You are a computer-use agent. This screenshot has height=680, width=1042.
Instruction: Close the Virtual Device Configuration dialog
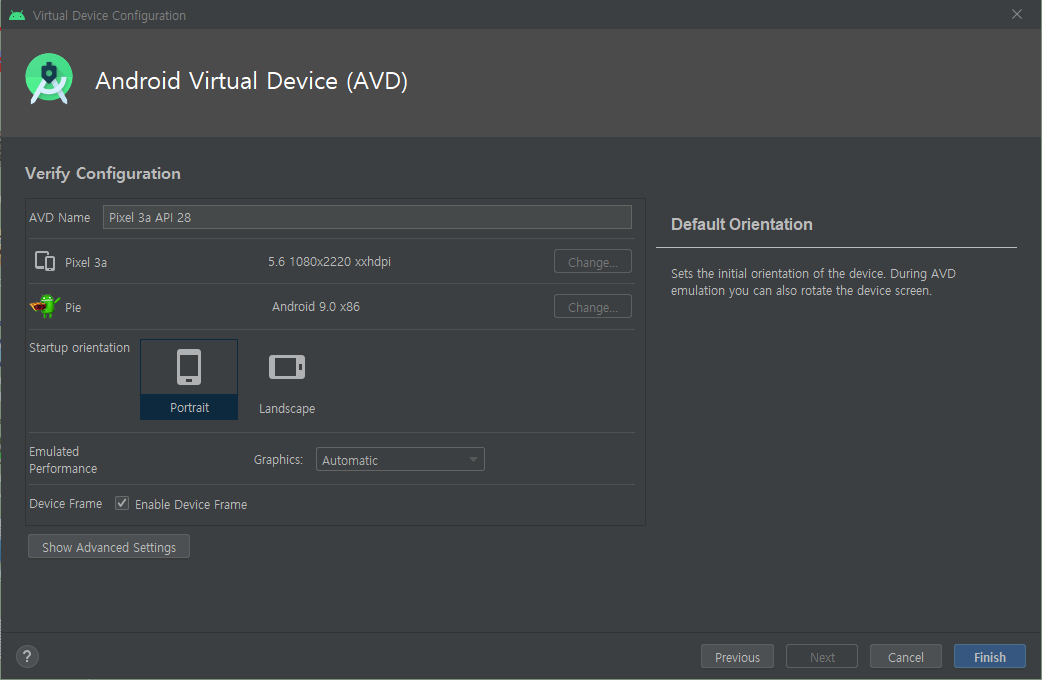click(x=1017, y=15)
